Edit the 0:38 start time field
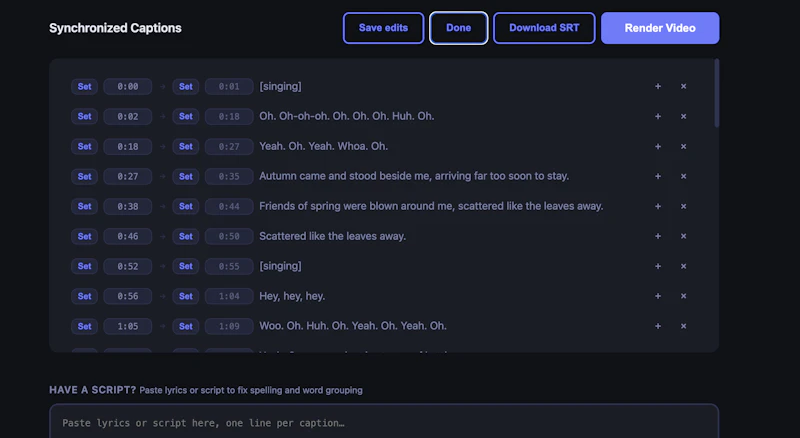 (128, 206)
